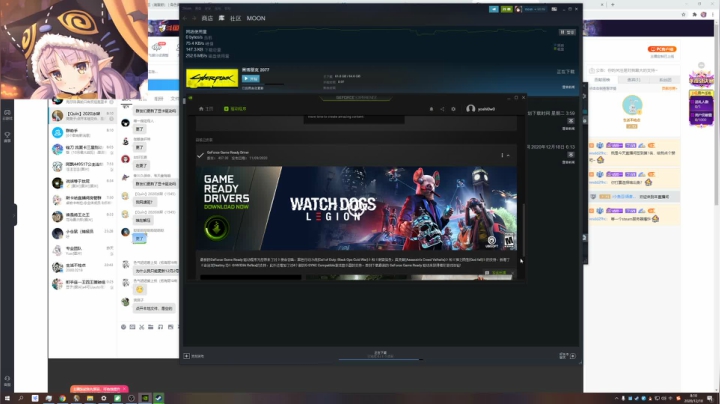Click music note icon in chat toolbar
Viewport: 720px width, 404px height.
[160, 327]
